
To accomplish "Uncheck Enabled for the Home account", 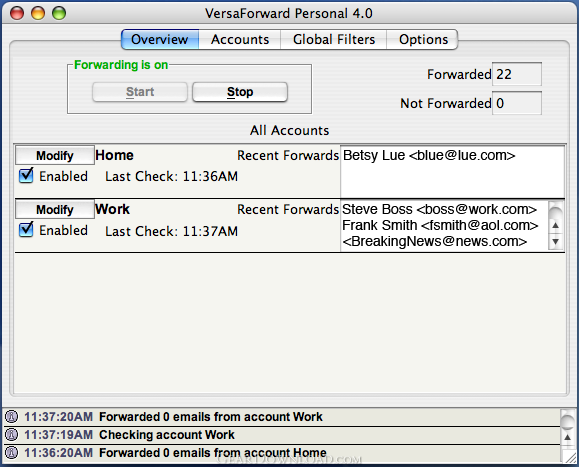I will (x=26, y=176).
